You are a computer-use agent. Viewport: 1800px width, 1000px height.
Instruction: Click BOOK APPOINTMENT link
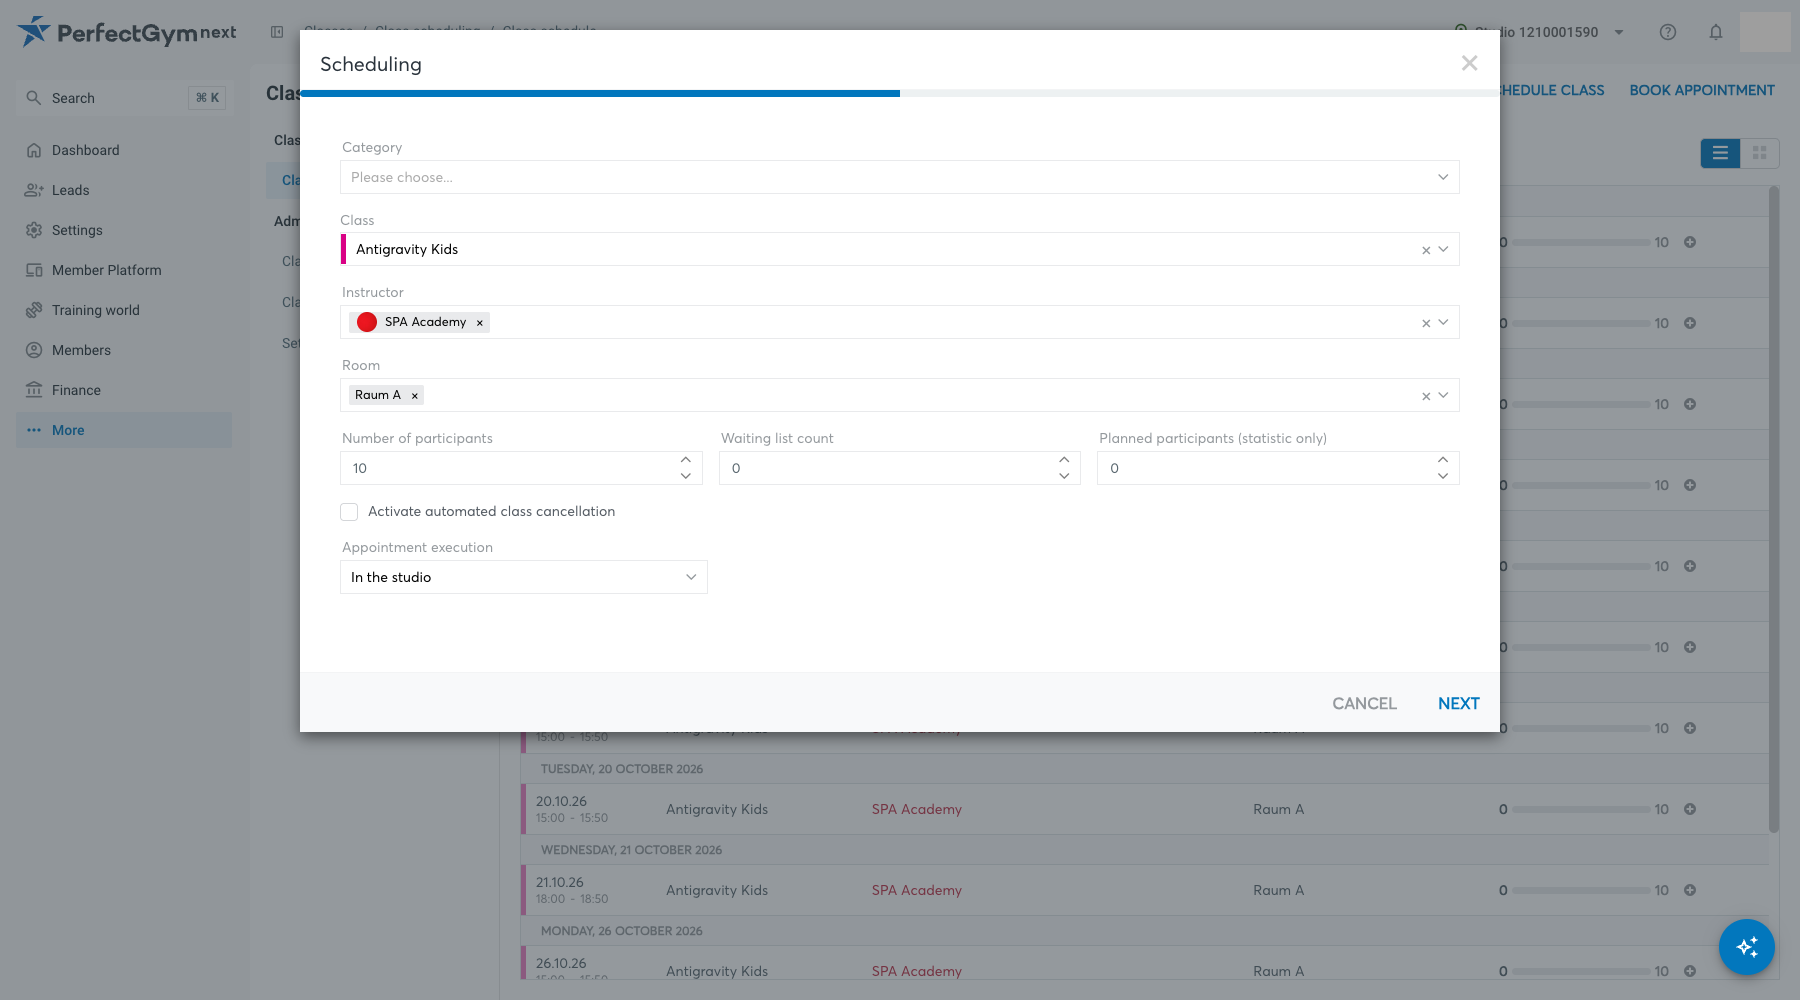1702,90
